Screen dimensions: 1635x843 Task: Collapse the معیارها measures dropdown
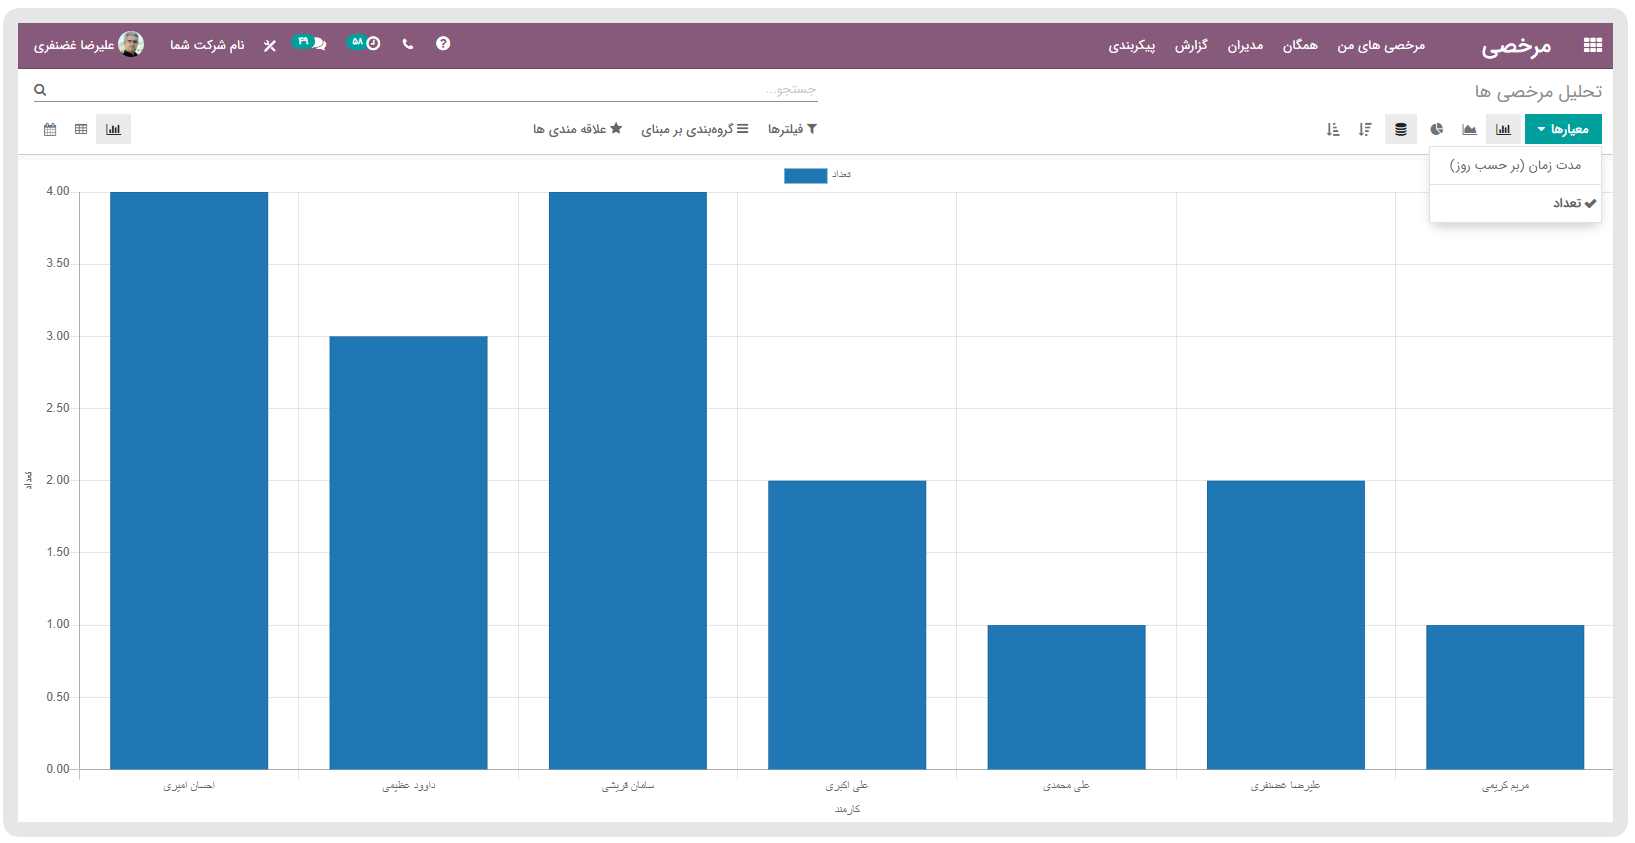[1562, 129]
